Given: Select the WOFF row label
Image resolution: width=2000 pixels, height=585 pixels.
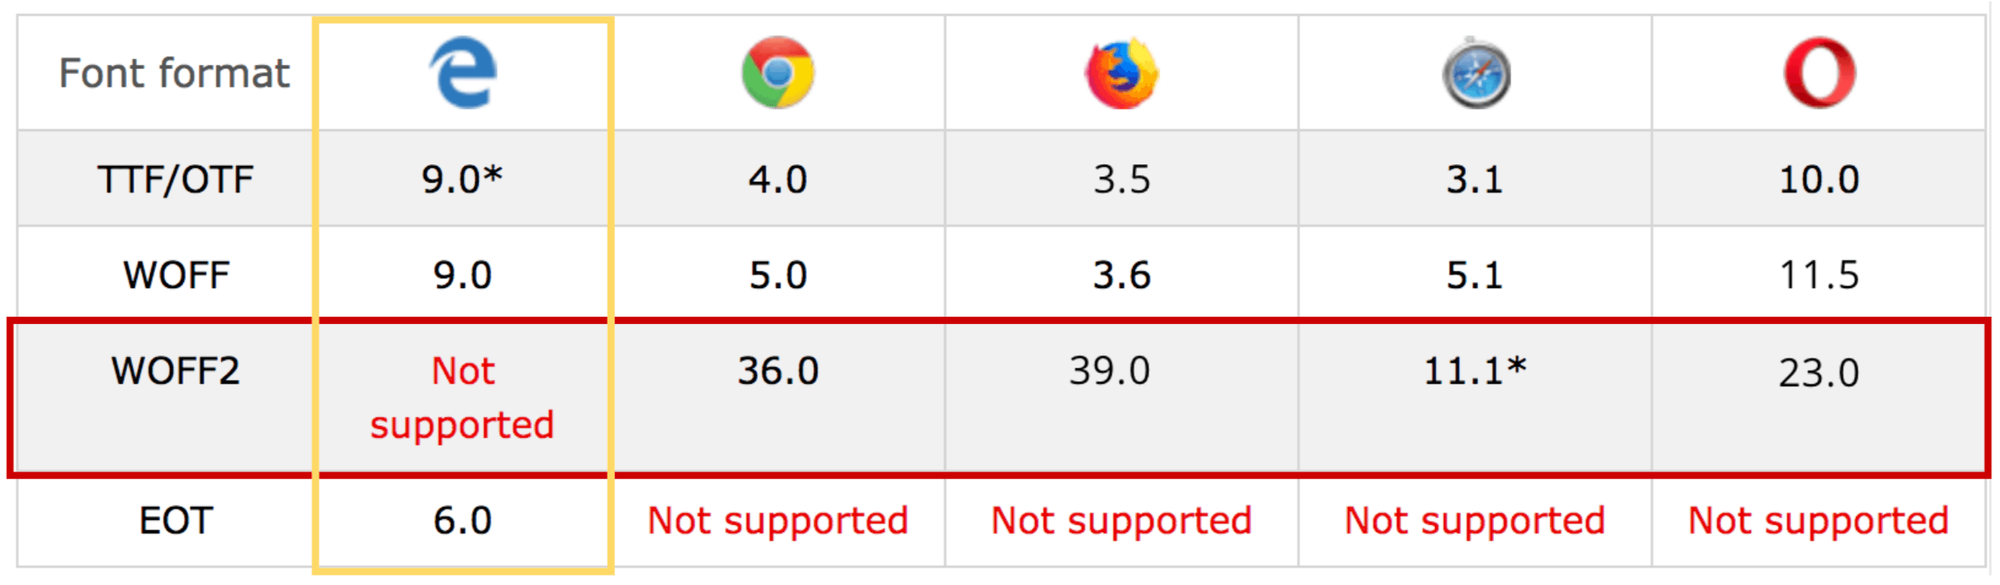Looking at the screenshot, I should (x=176, y=275).
